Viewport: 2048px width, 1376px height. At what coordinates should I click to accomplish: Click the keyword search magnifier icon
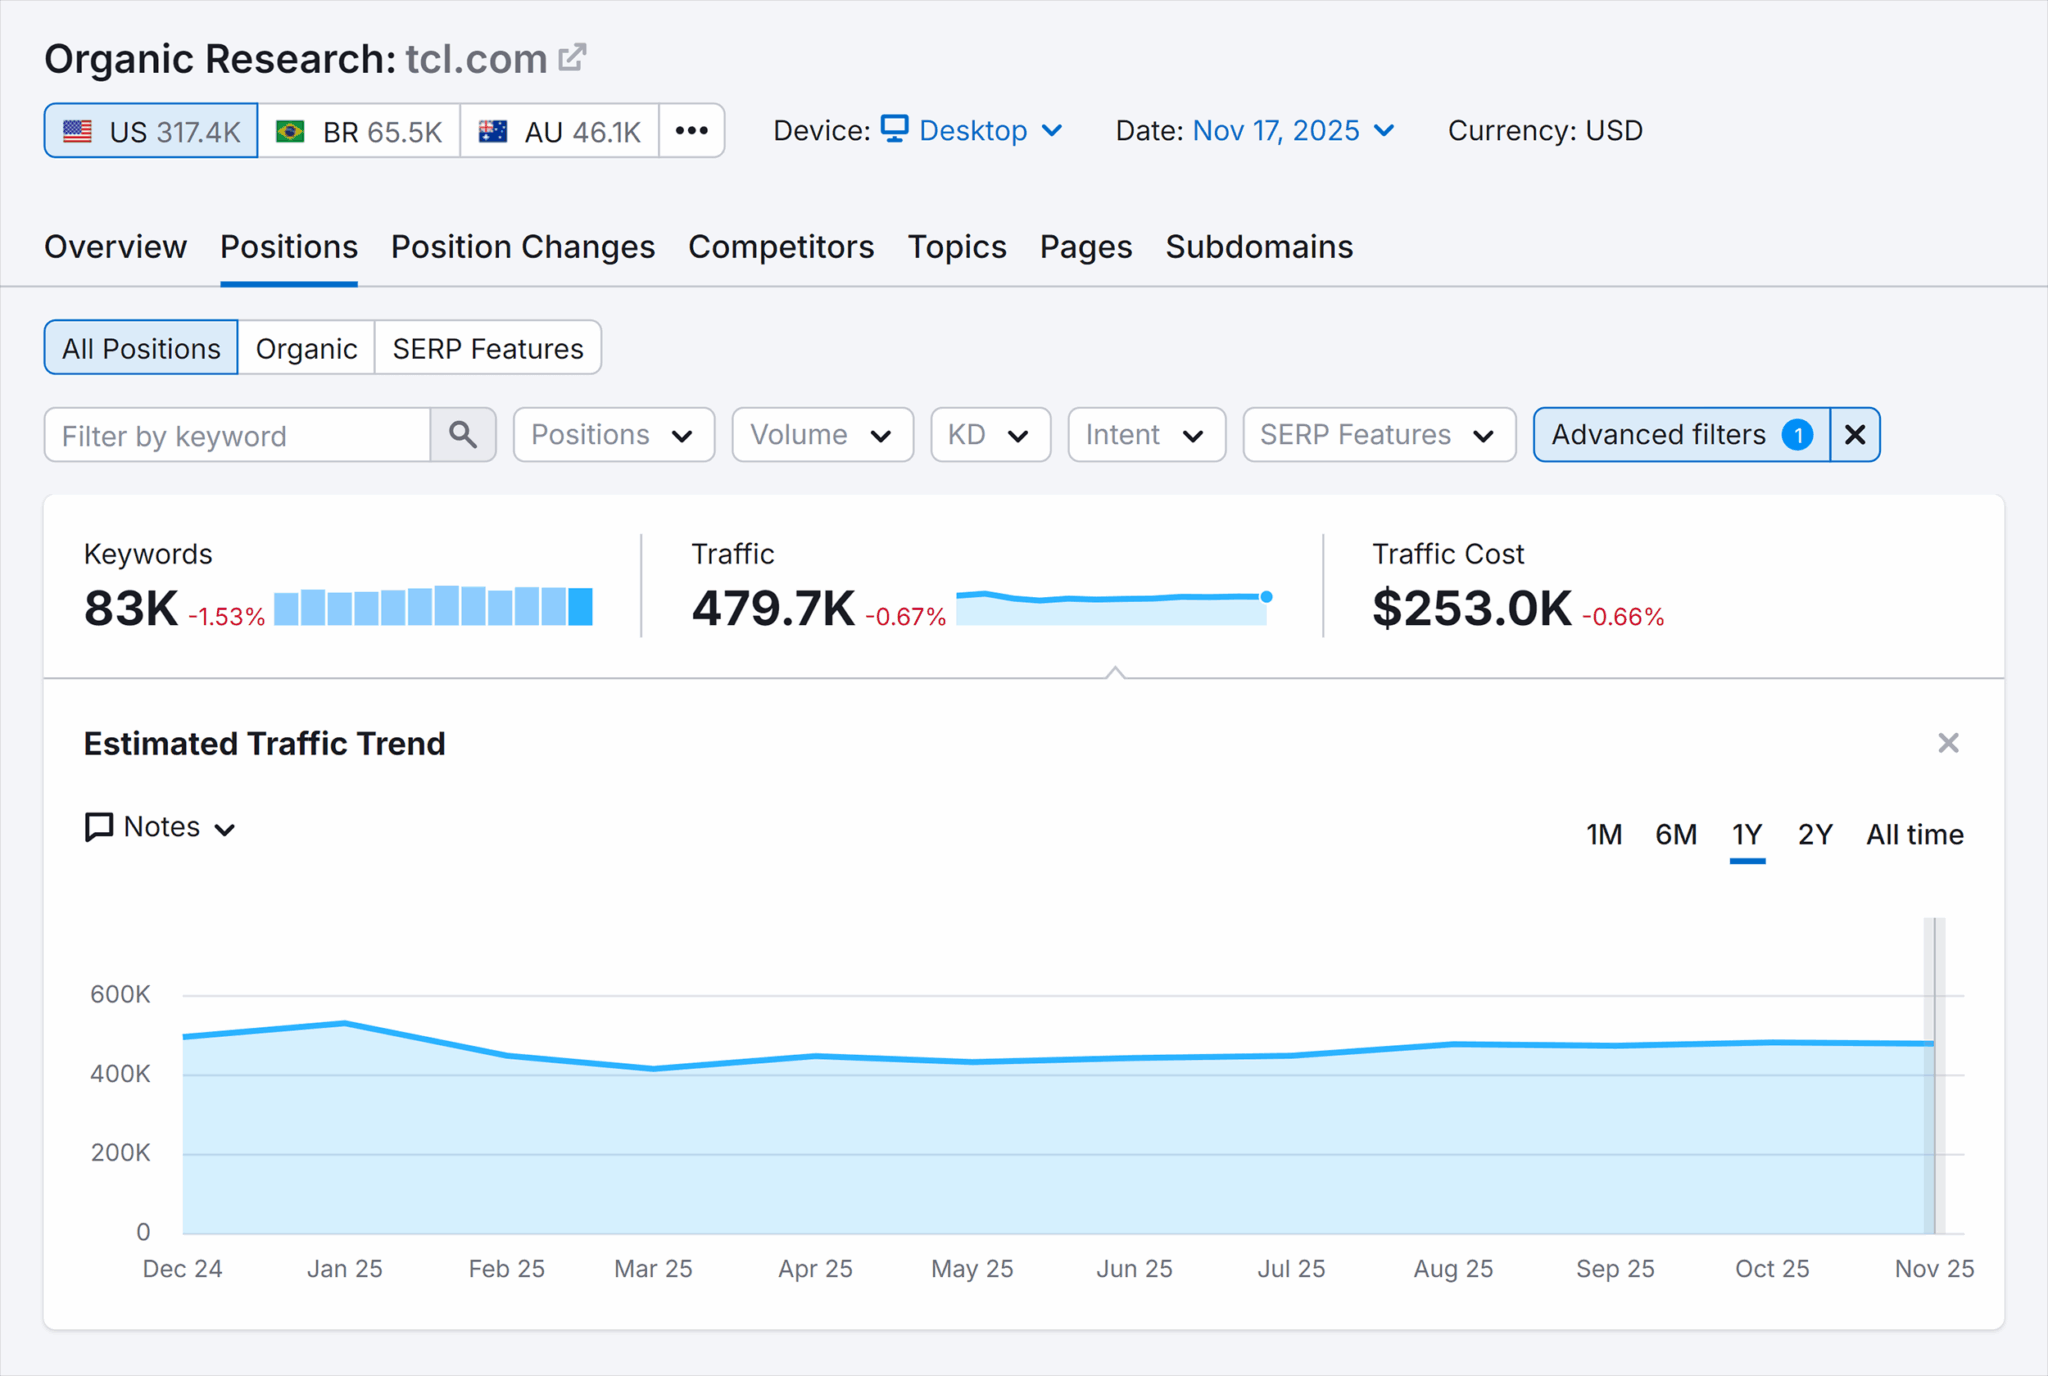pyautogui.click(x=463, y=435)
